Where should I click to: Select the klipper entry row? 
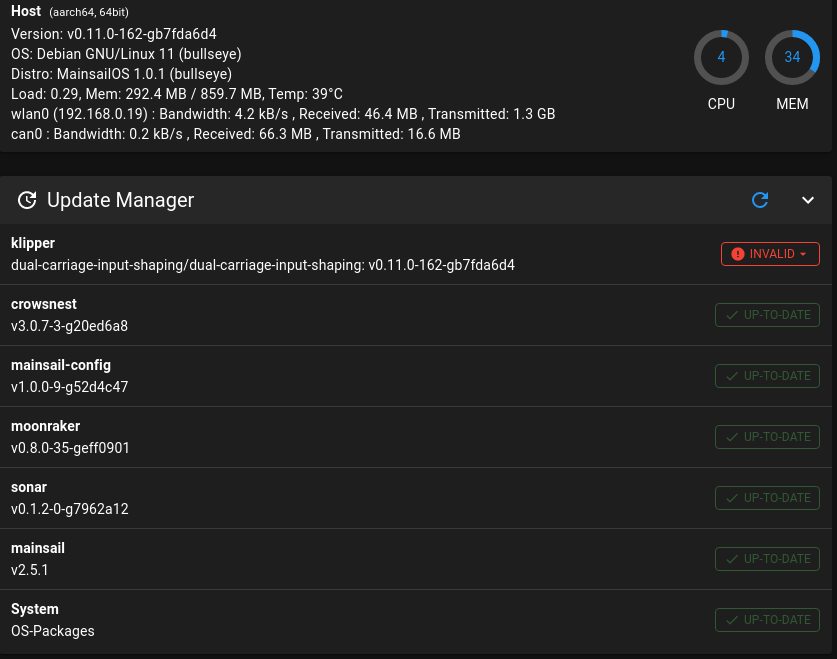pyautogui.click(x=350, y=253)
